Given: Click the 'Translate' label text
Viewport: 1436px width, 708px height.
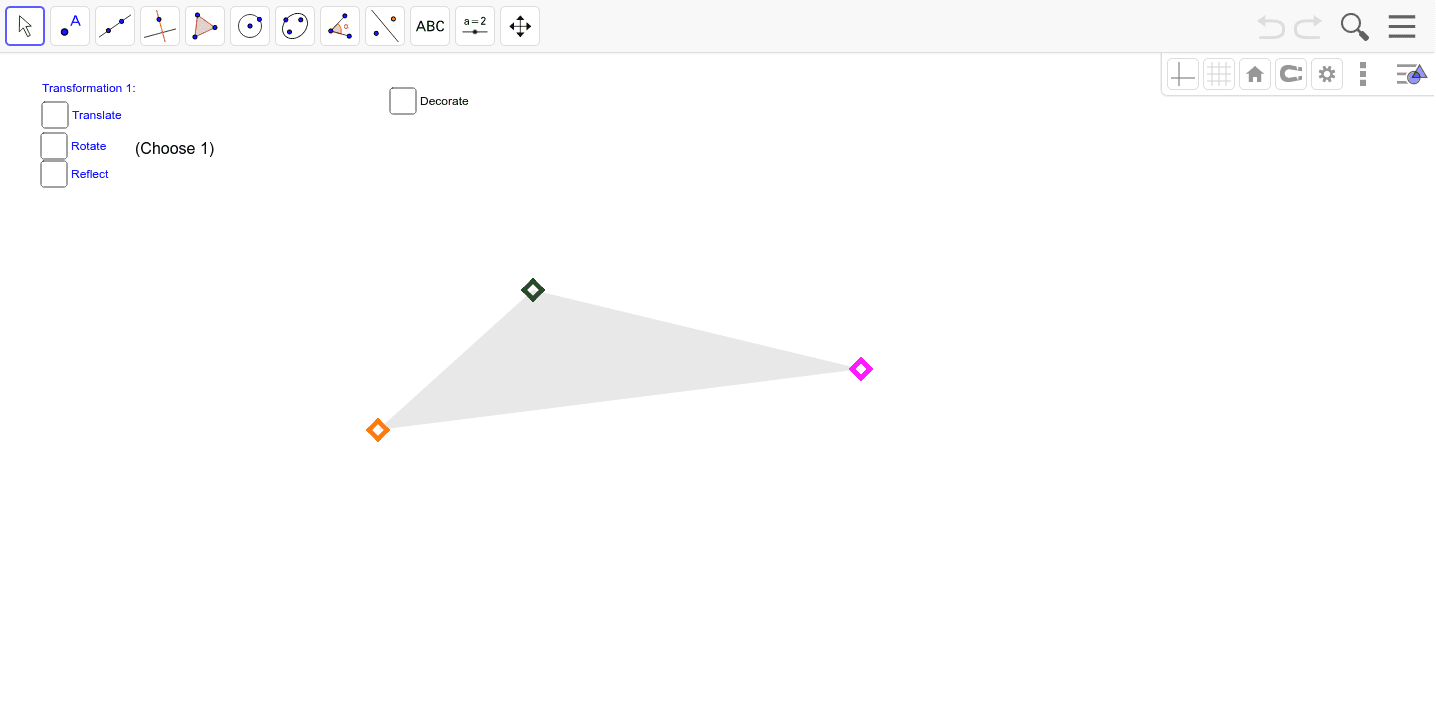Looking at the screenshot, I should pyautogui.click(x=97, y=115).
